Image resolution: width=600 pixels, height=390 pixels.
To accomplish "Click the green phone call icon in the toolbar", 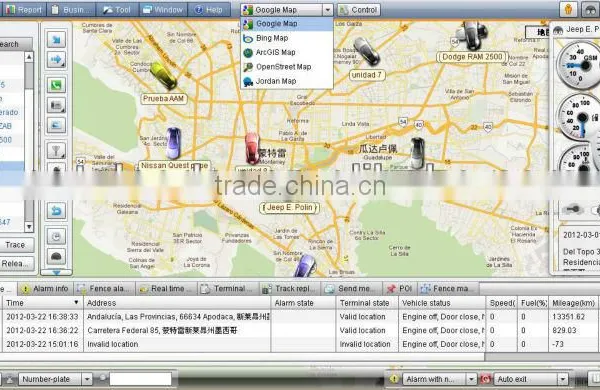I will tap(56, 85).
